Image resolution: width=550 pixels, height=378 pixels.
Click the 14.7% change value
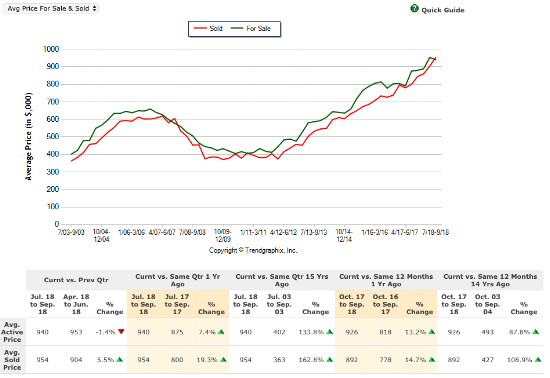coord(415,360)
